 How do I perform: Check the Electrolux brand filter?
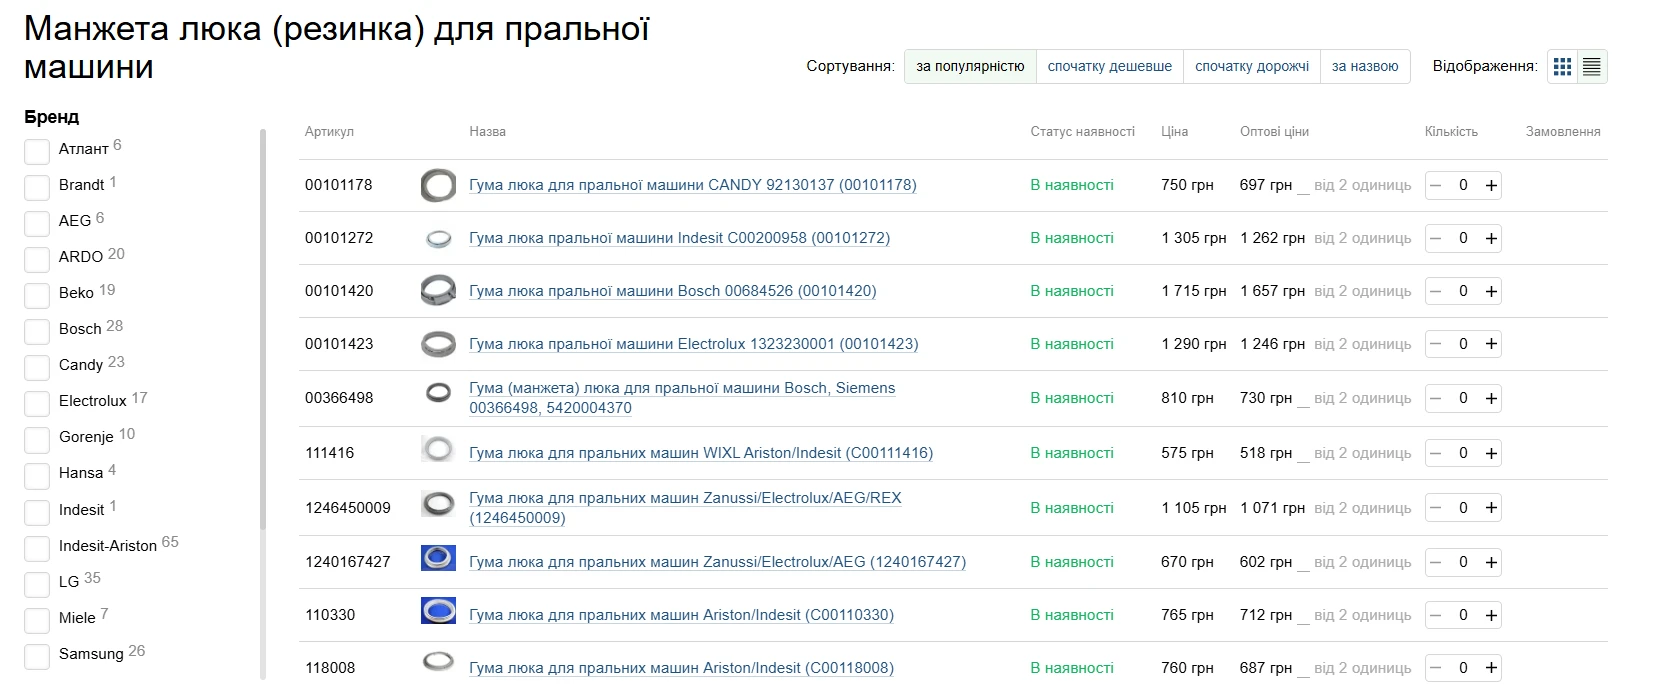pyautogui.click(x=37, y=403)
